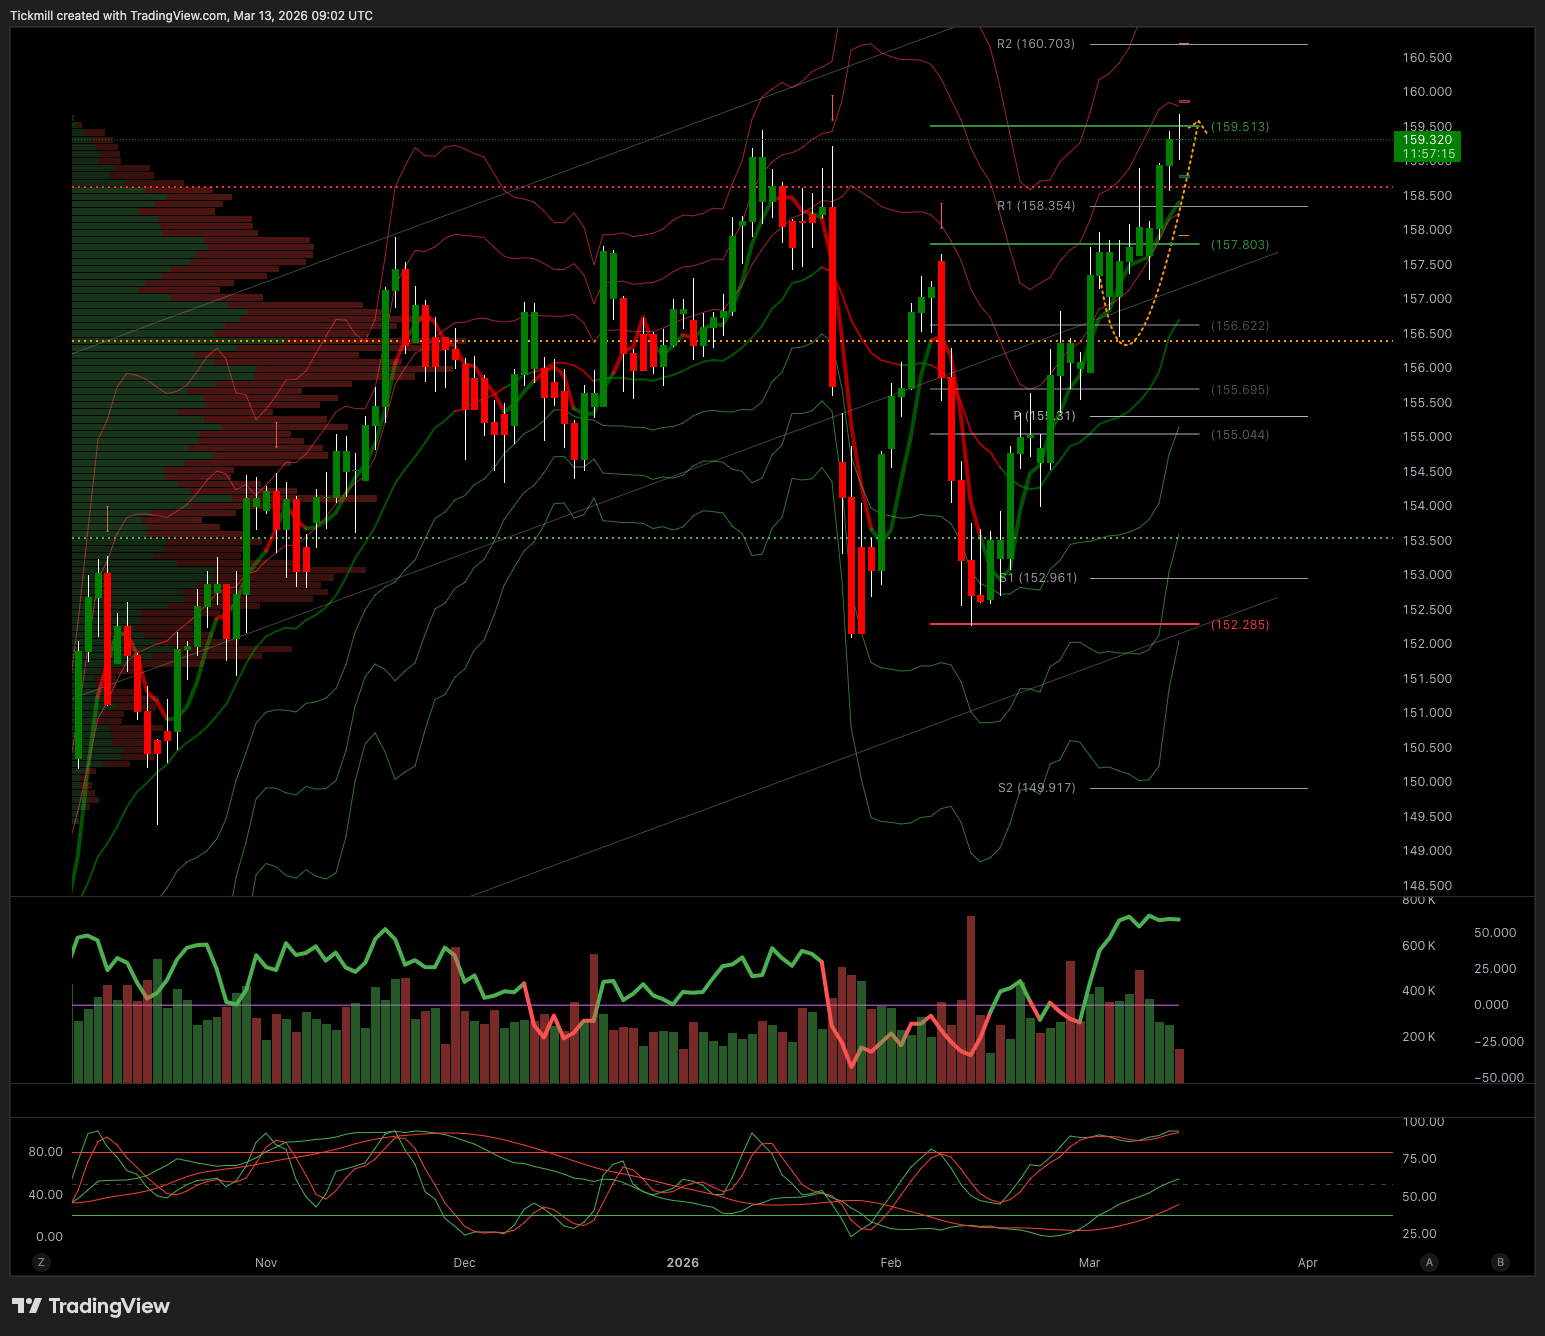Click the TradingView logo icon mark
1545x1336 pixels.
27,1306
